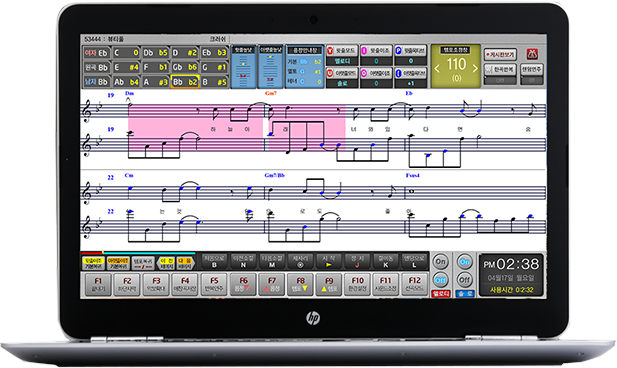This screenshot has height=368, width=617.
Task: Decrease tempo with the left arrow
Action: click(x=437, y=68)
